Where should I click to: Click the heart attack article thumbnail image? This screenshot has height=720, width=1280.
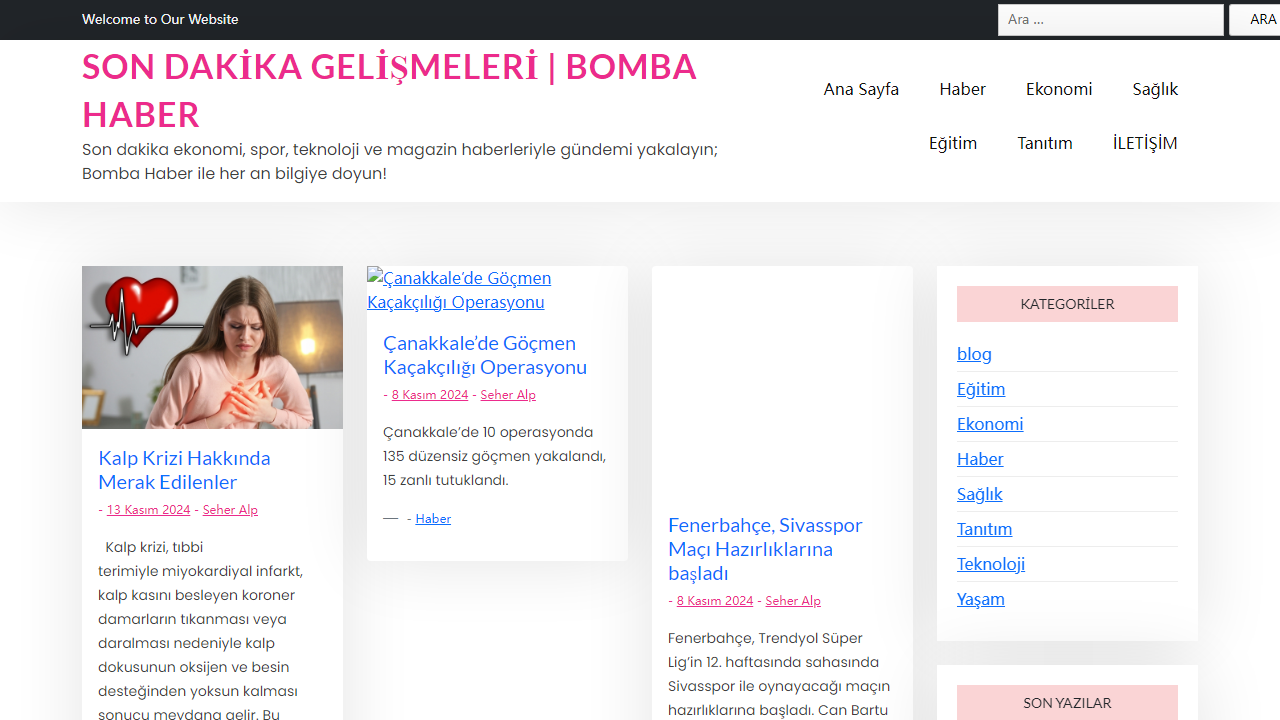[x=212, y=347]
